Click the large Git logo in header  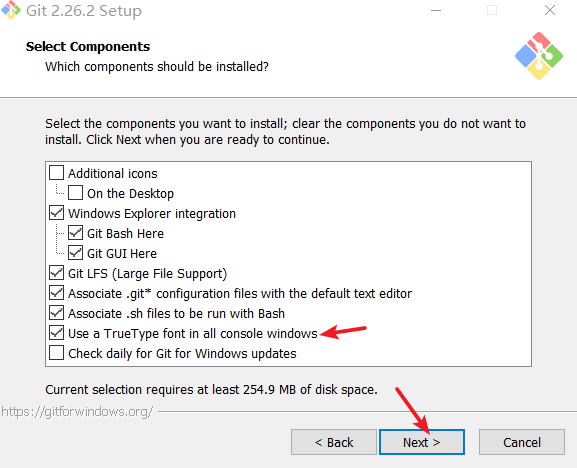(539, 56)
